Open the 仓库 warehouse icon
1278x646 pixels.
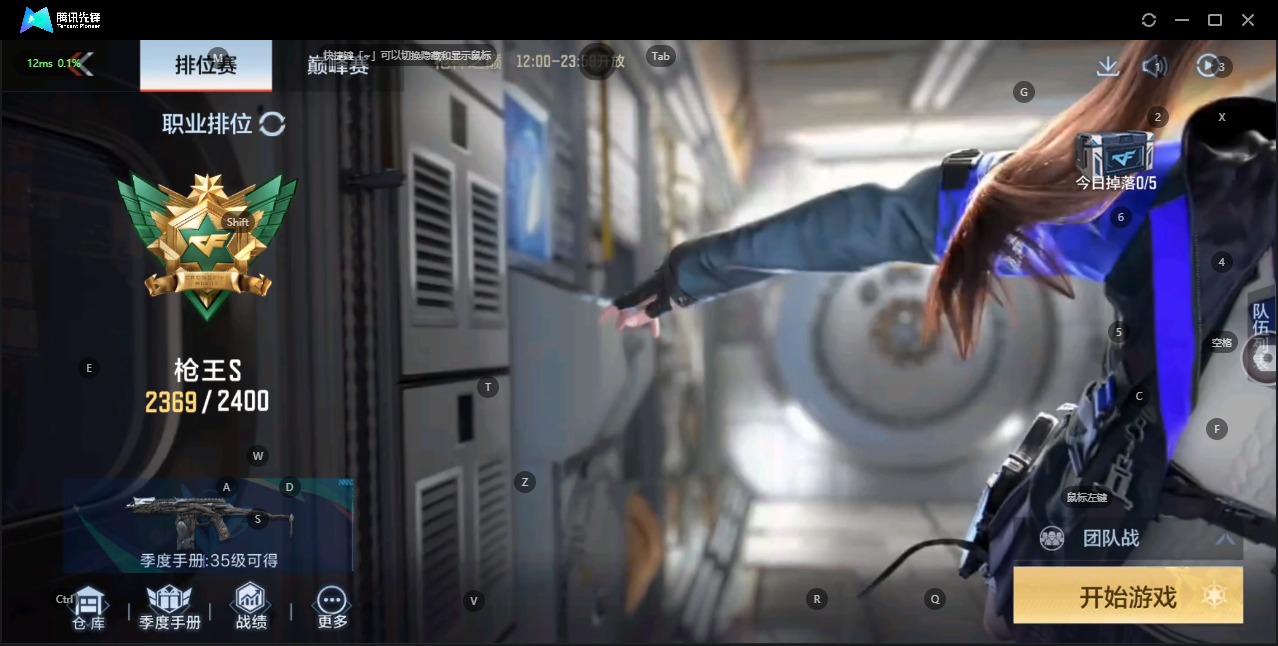89,609
